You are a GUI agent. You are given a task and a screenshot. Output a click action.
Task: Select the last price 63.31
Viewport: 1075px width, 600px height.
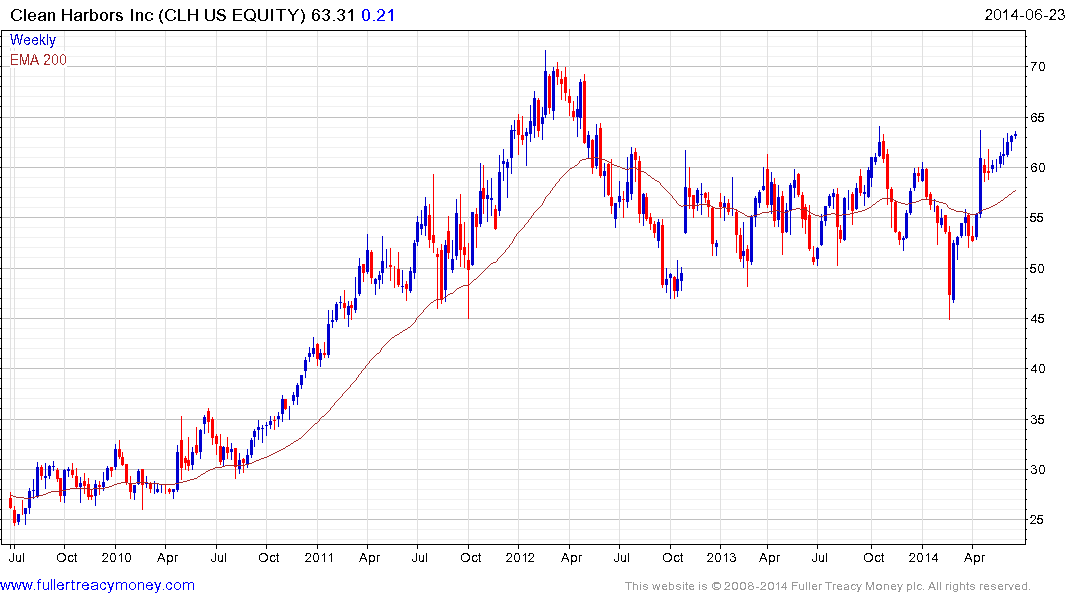click(333, 15)
